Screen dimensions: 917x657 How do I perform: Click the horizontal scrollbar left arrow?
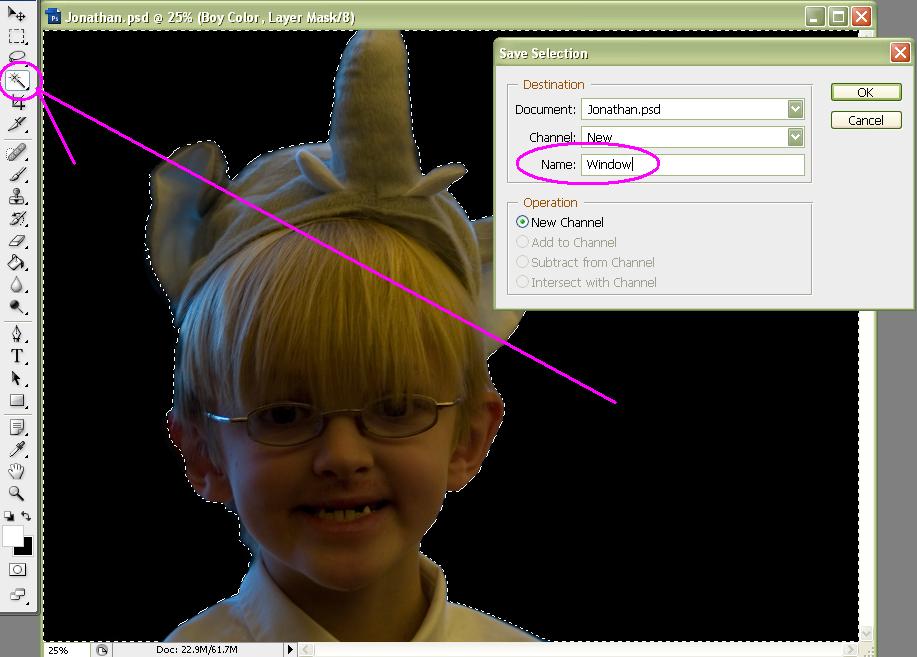pyautogui.click(x=306, y=649)
